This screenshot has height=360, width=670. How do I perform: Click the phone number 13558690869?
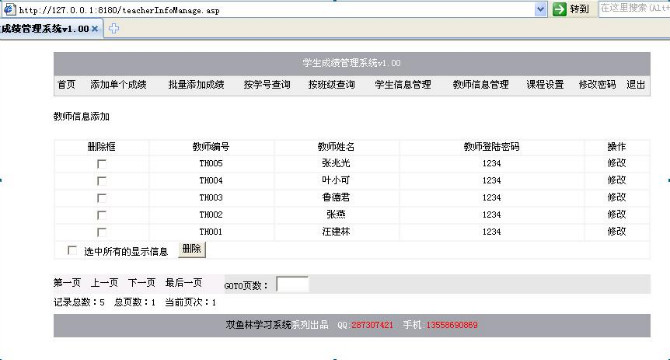coord(452,325)
